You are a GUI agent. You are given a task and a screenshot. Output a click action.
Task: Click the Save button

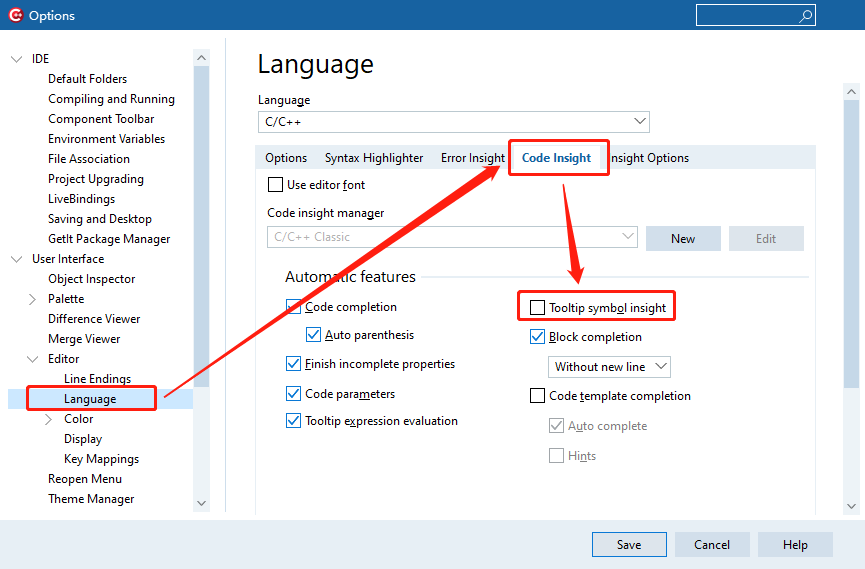(x=629, y=545)
